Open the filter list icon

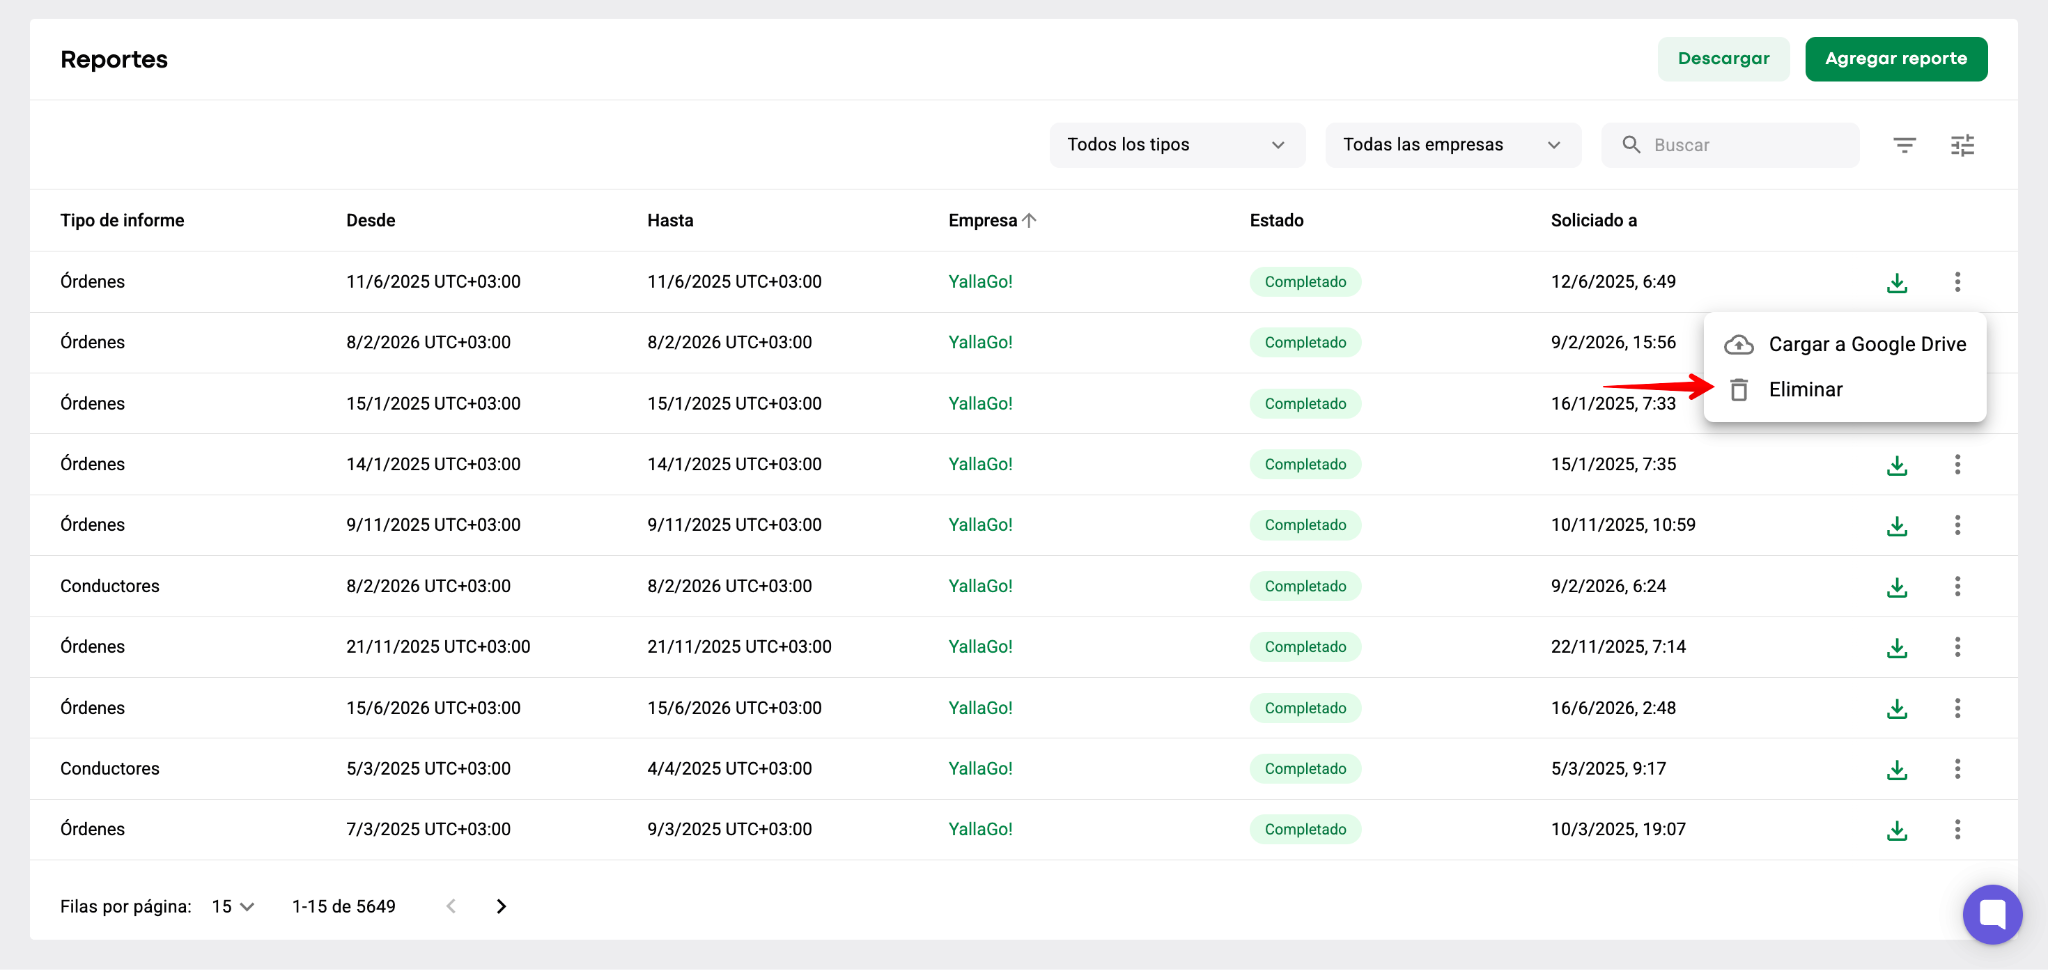[x=1904, y=146]
